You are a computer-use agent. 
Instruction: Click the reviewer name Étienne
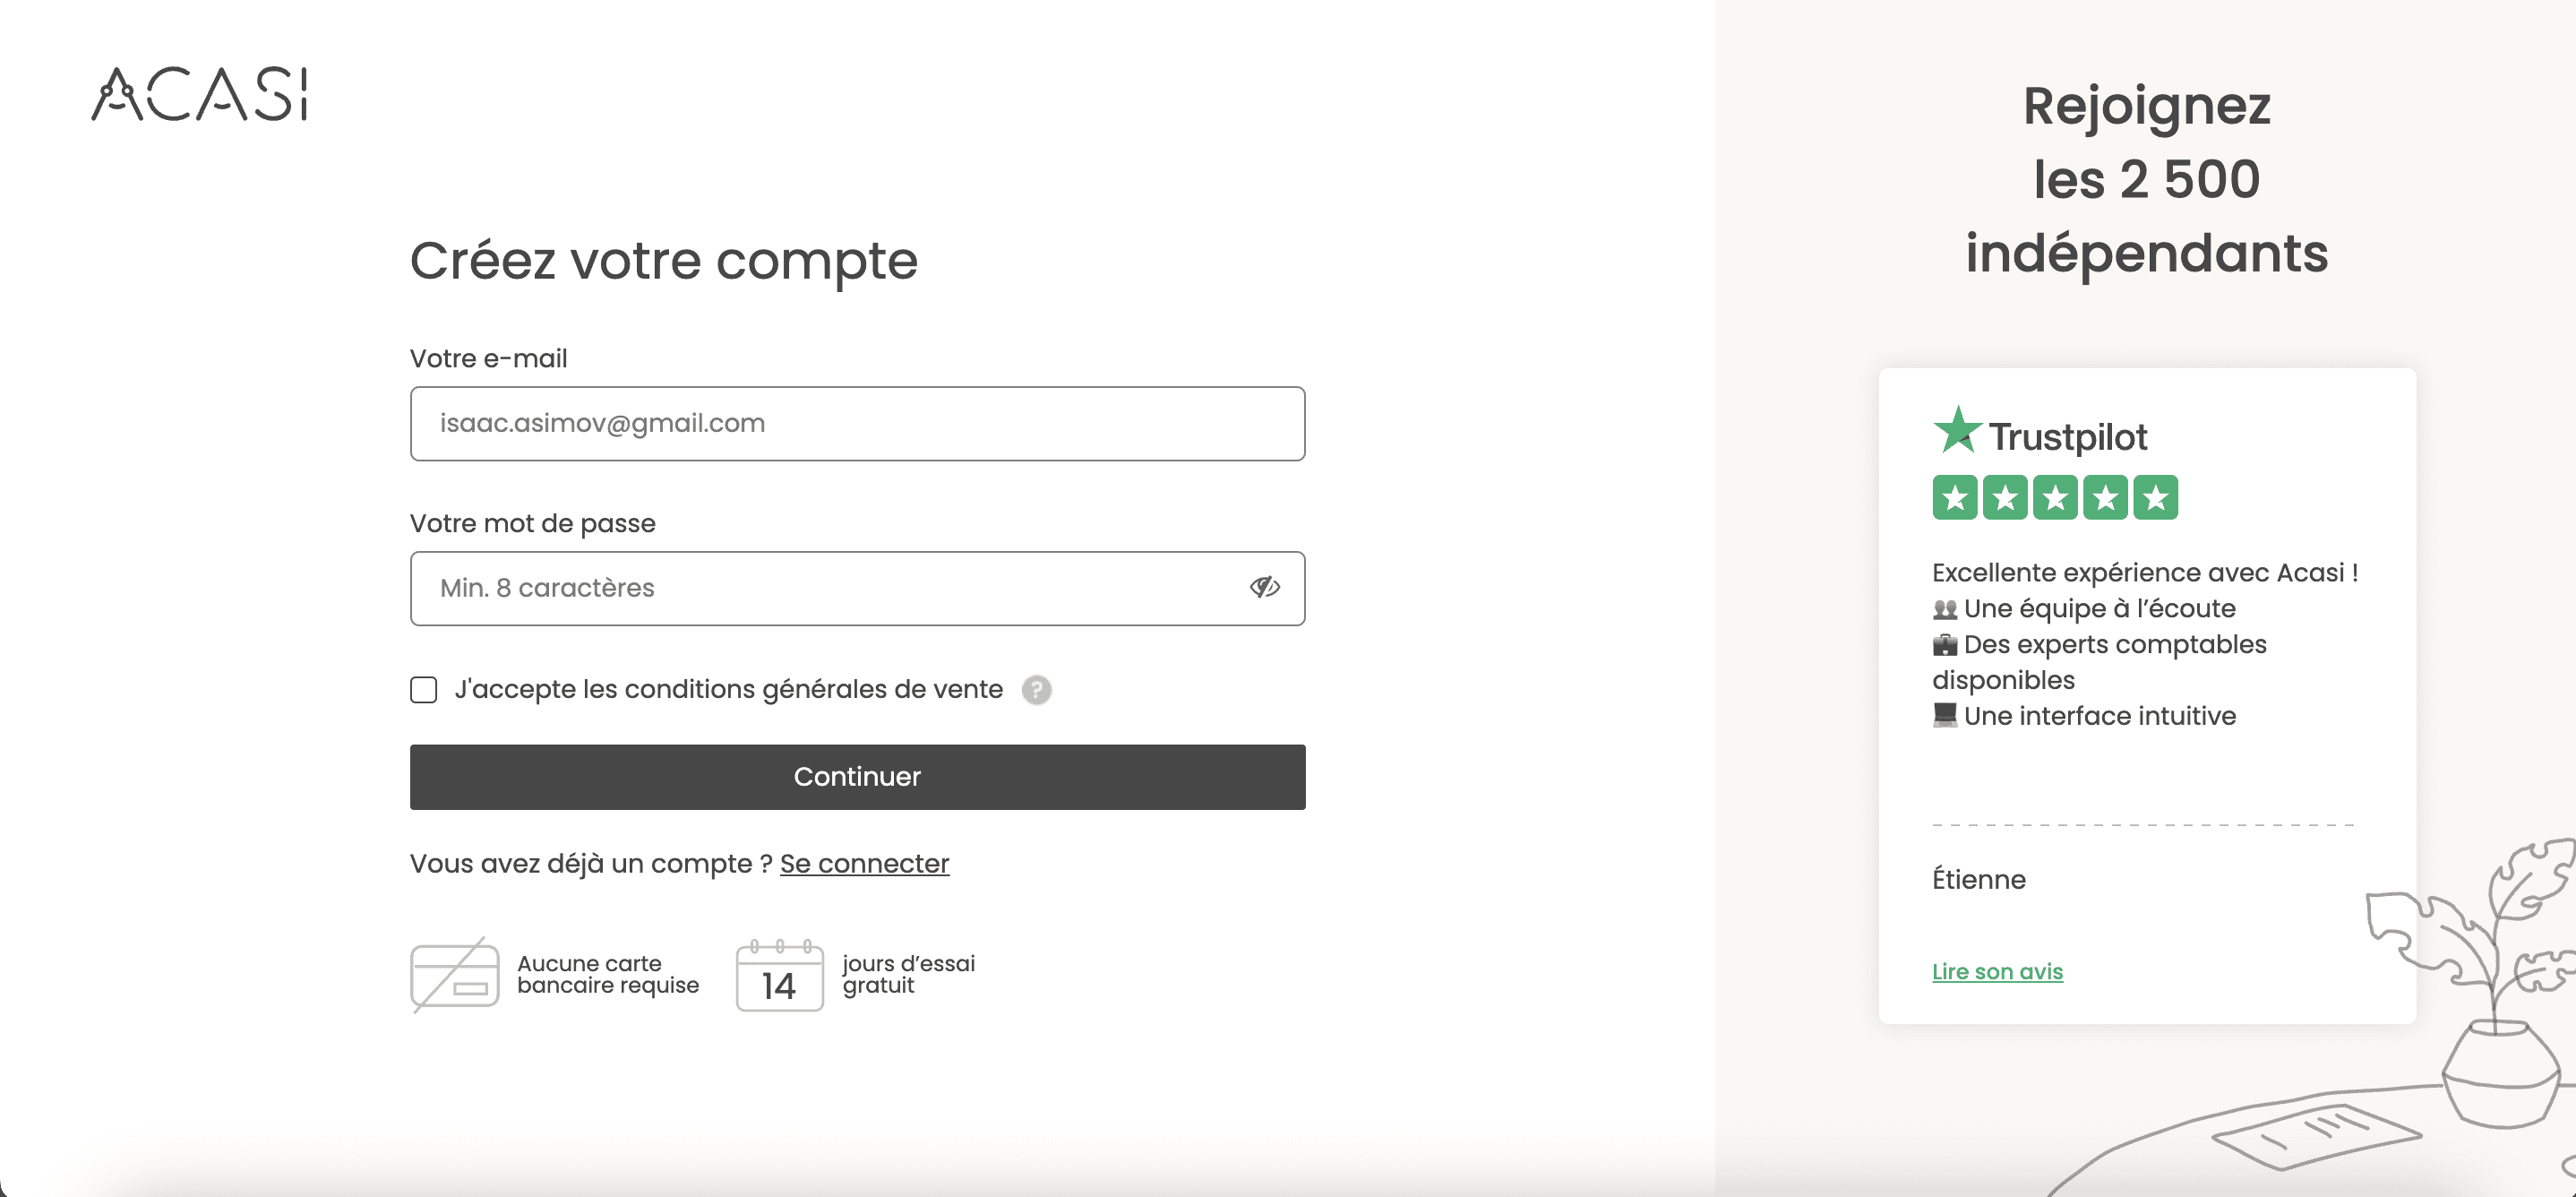[1979, 879]
